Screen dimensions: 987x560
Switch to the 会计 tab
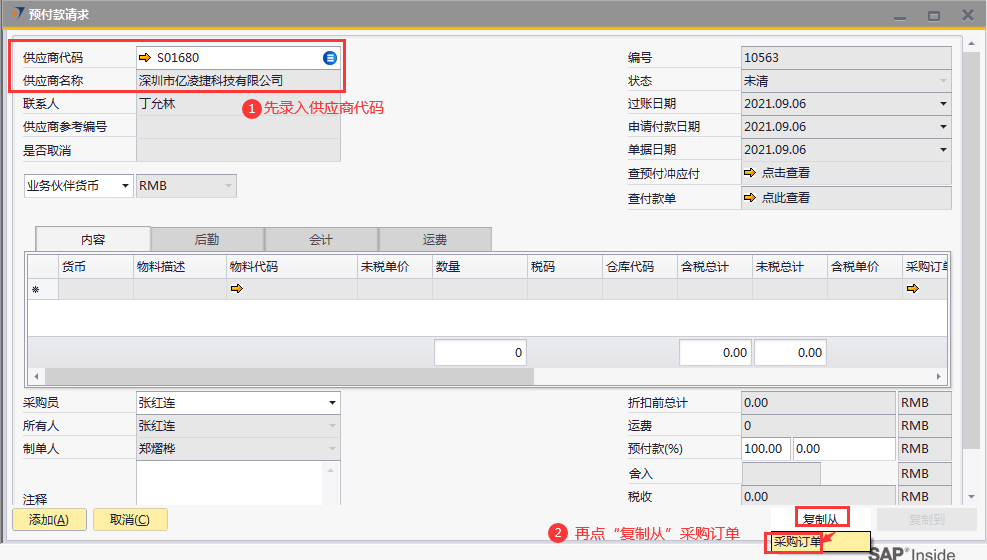(x=321, y=240)
